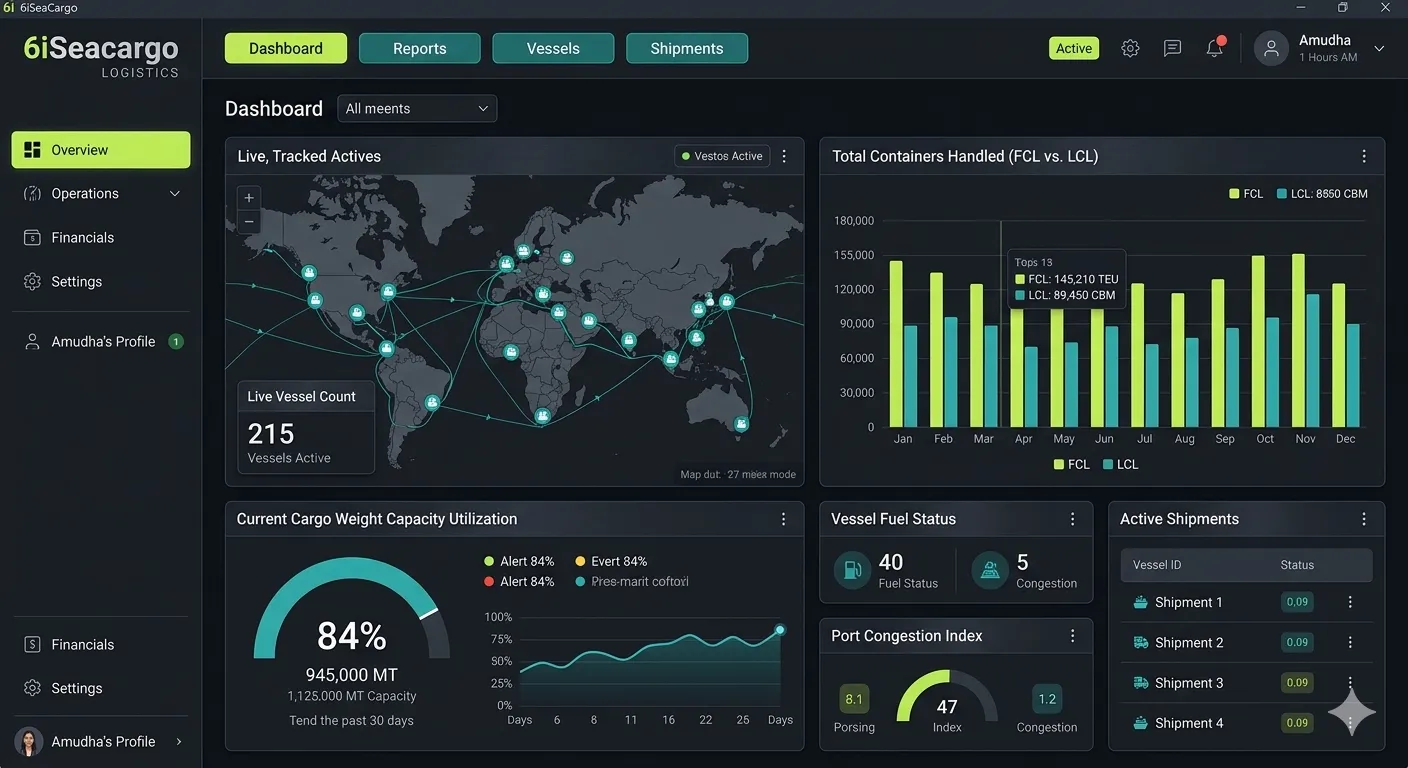Click the profile photo at sidebar bottom

point(29,741)
